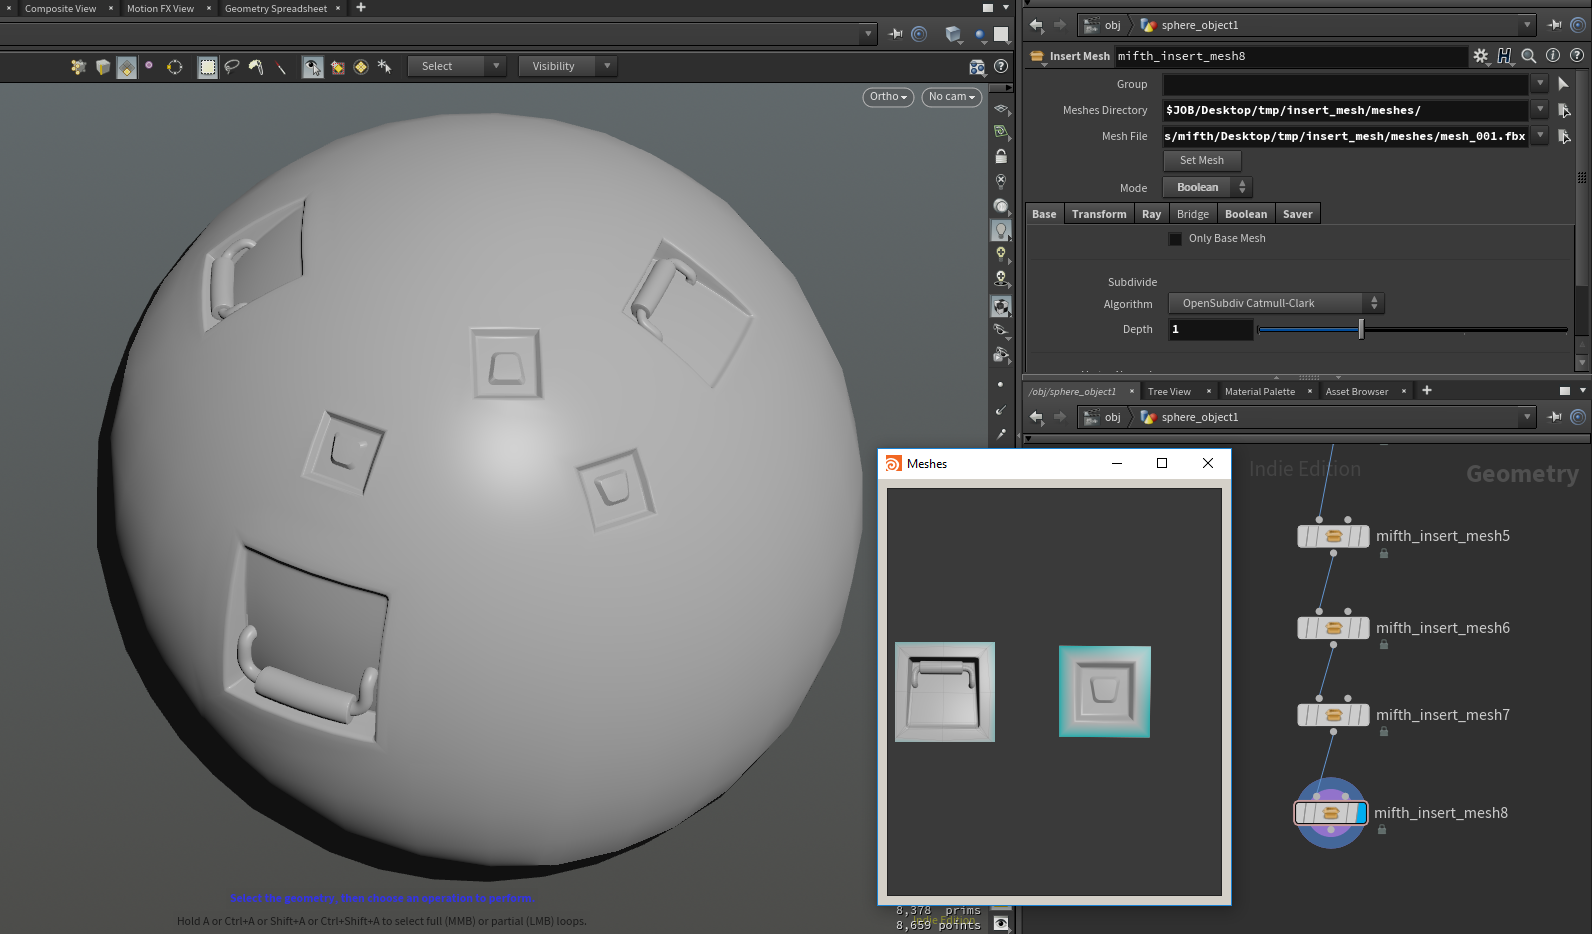Click obj in the network path

[x=1112, y=417]
